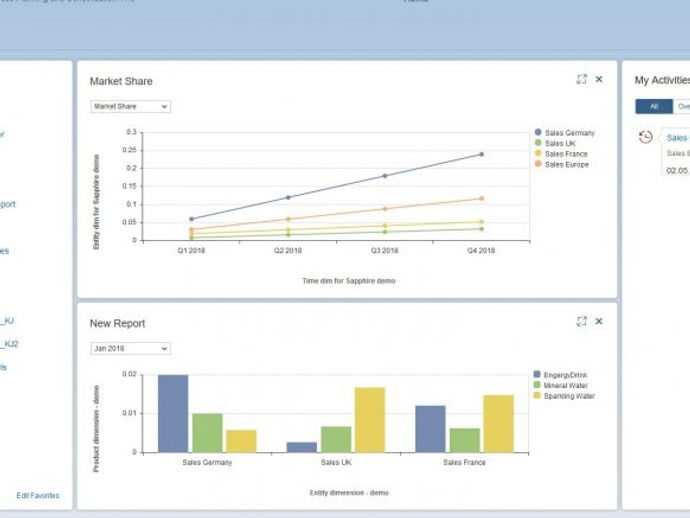Image resolution: width=690 pixels, height=518 pixels.
Task: Toggle Sales Europe legend entry
Action: tap(562, 164)
